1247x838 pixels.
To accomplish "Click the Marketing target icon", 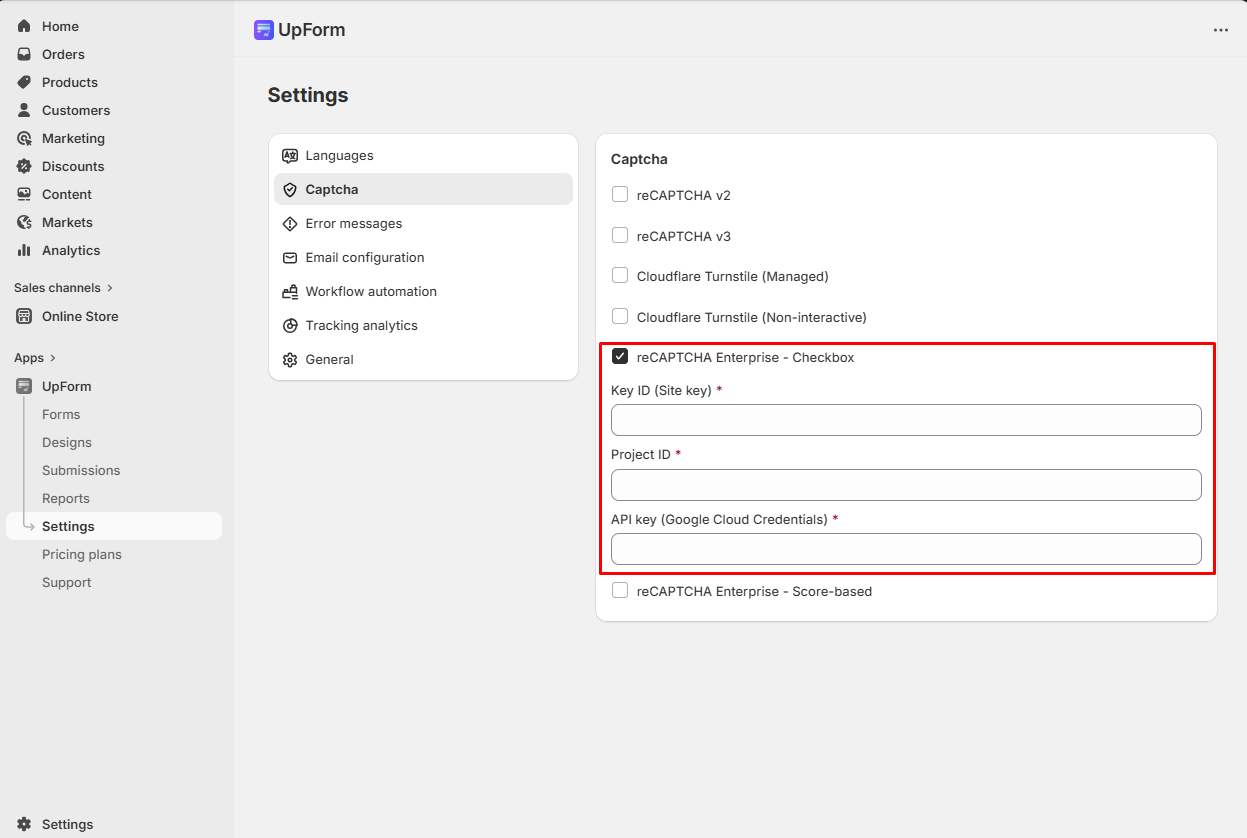I will [x=24, y=138].
